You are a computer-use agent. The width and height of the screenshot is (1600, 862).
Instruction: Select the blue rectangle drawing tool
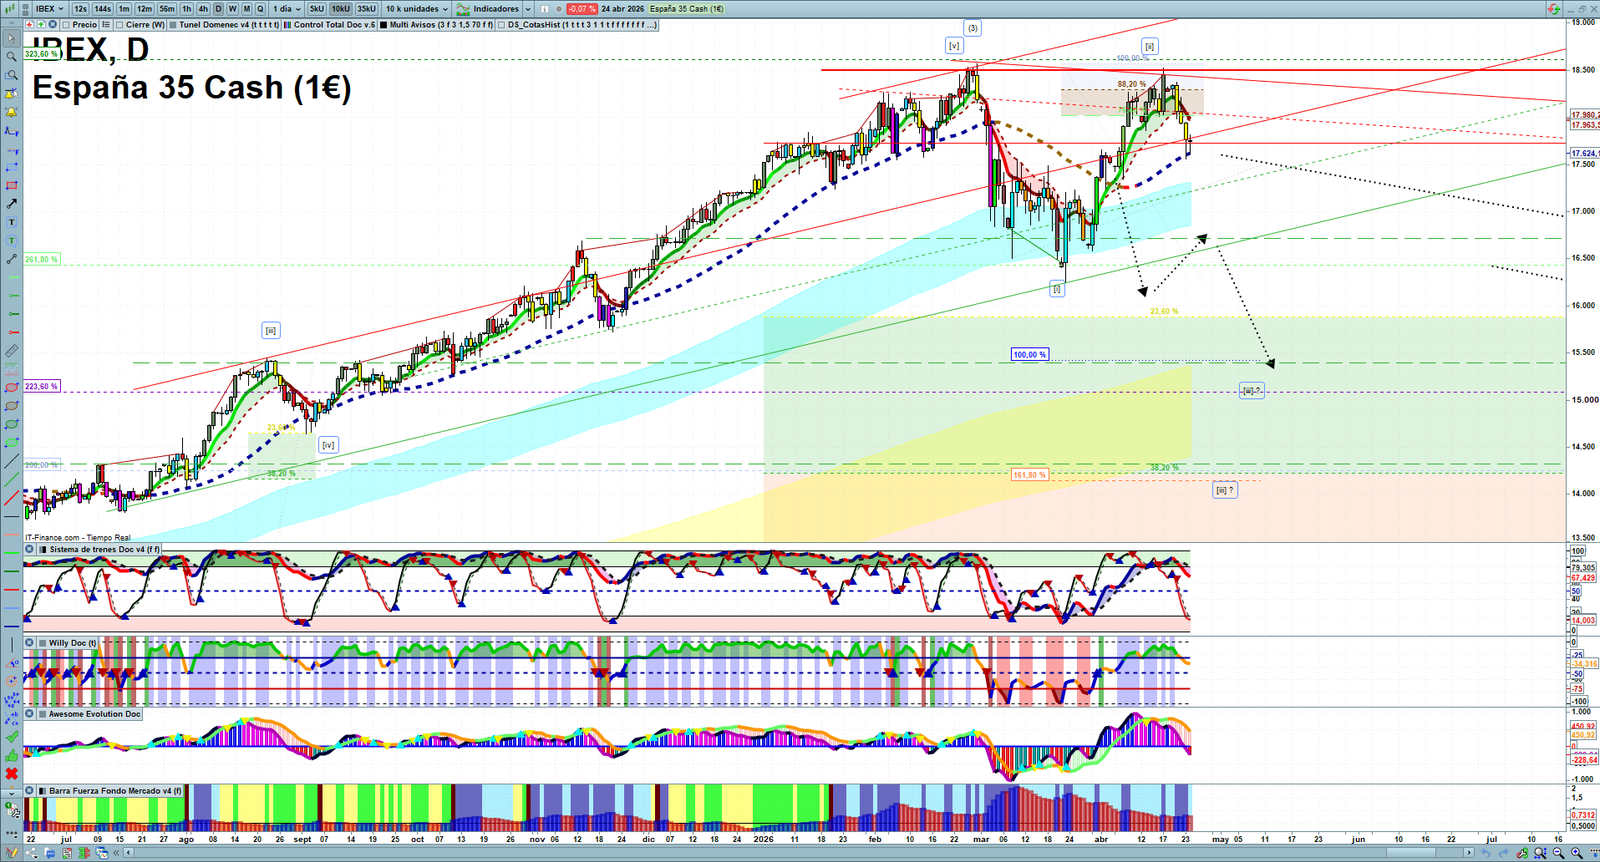pyautogui.click(x=11, y=167)
